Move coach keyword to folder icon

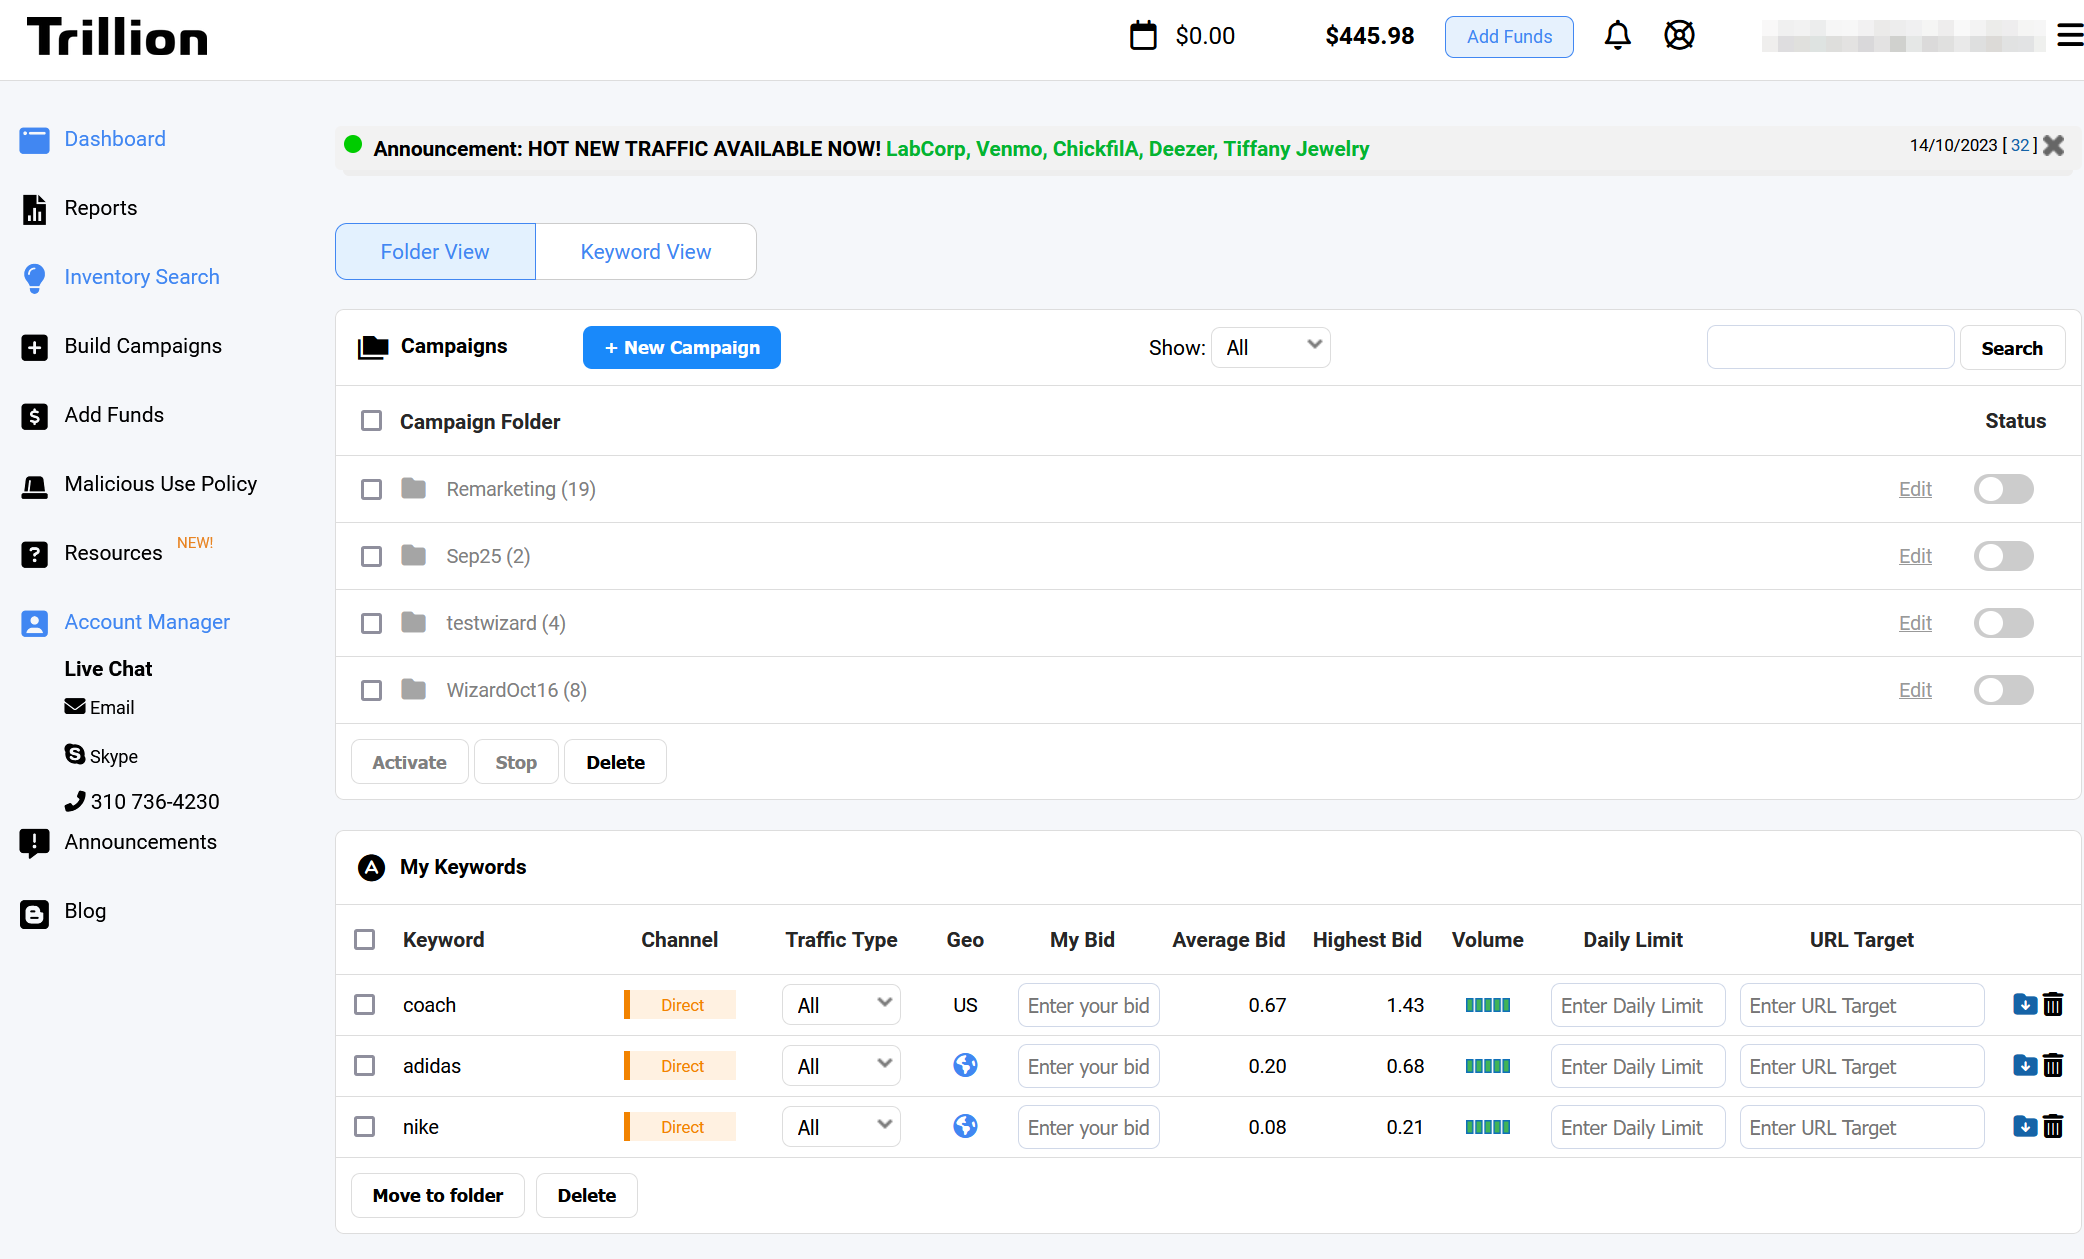point(2025,1005)
